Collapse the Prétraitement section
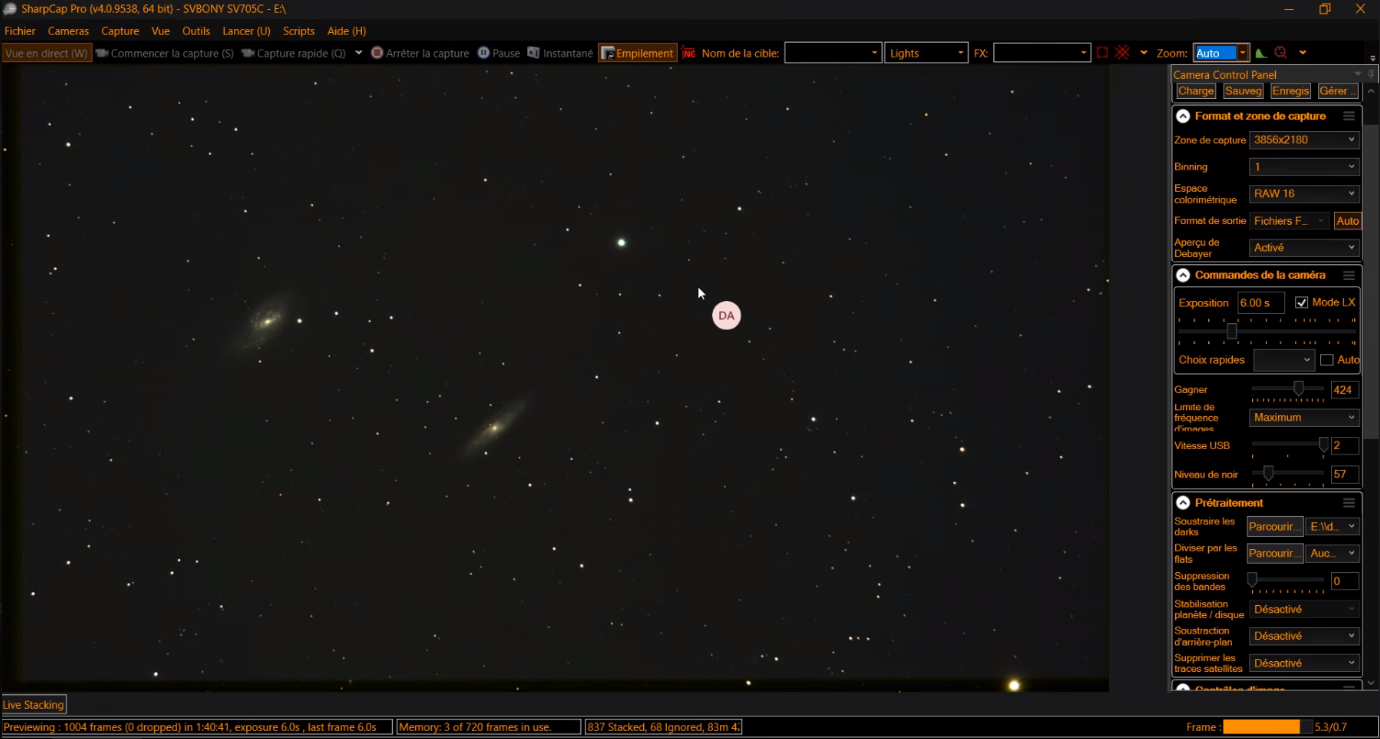Viewport: 1380px width, 739px height. [x=1183, y=503]
